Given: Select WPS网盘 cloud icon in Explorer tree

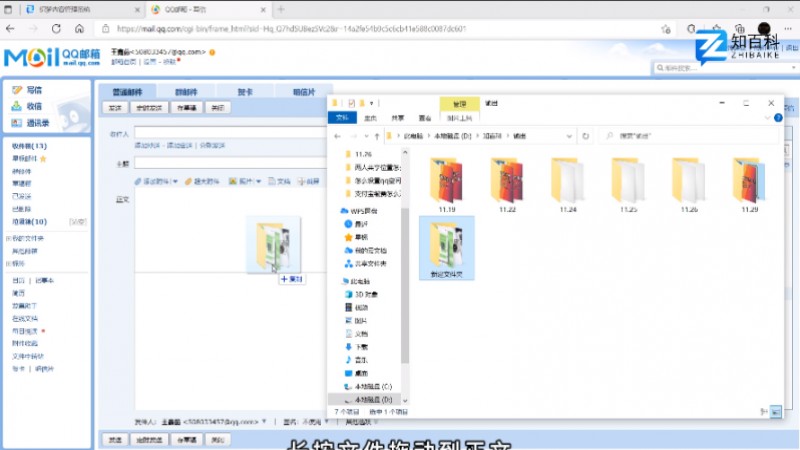Looking at the screenshot, I should tap(344, 211).
